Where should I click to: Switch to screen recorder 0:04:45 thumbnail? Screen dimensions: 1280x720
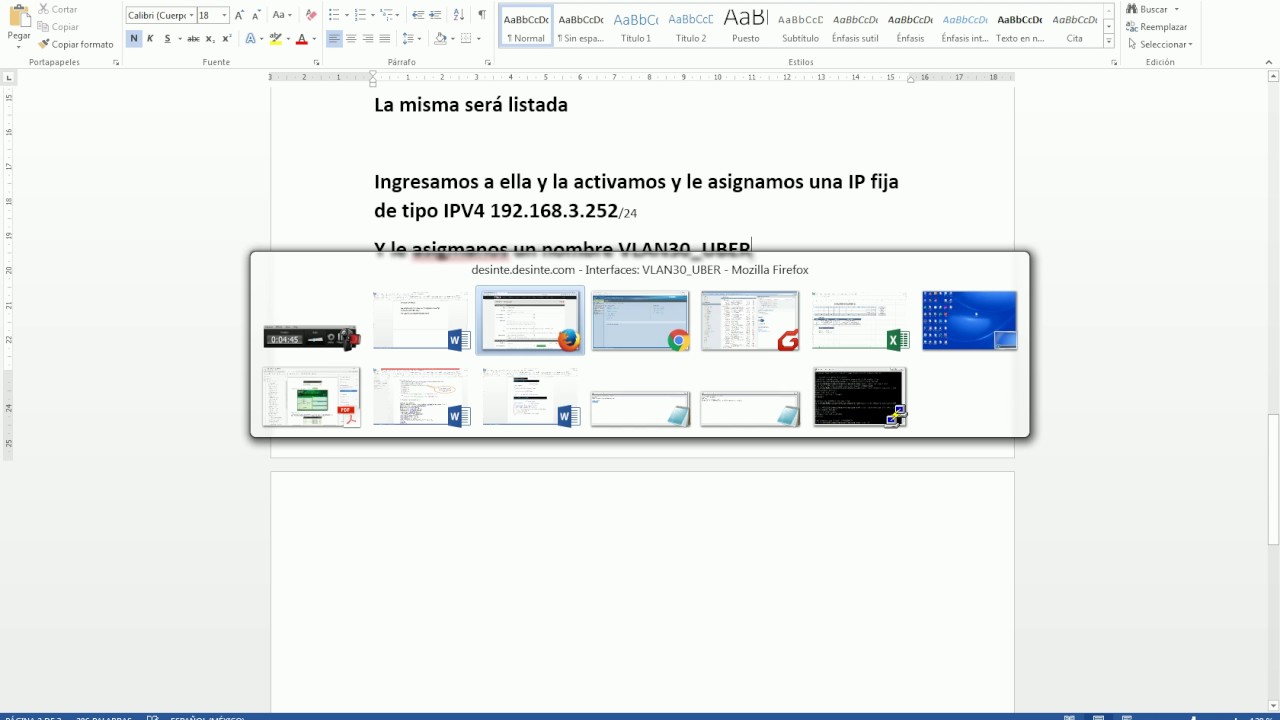coord(311,338)
